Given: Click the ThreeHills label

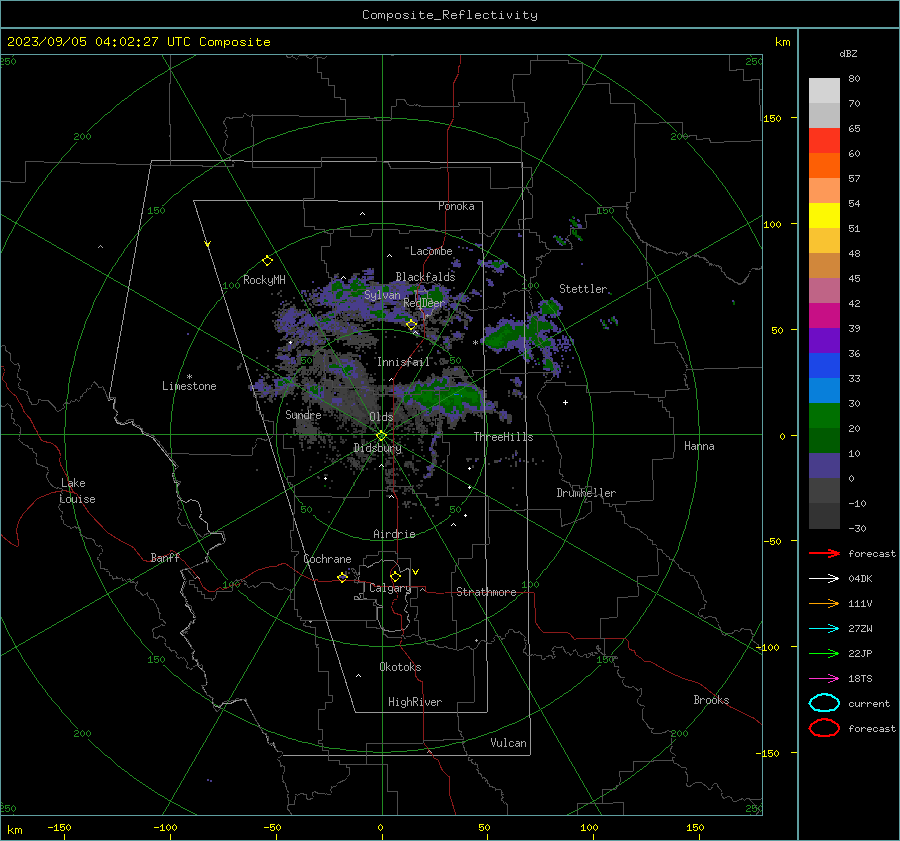Looking at the screenshot, I should click(x=503, y=437).
